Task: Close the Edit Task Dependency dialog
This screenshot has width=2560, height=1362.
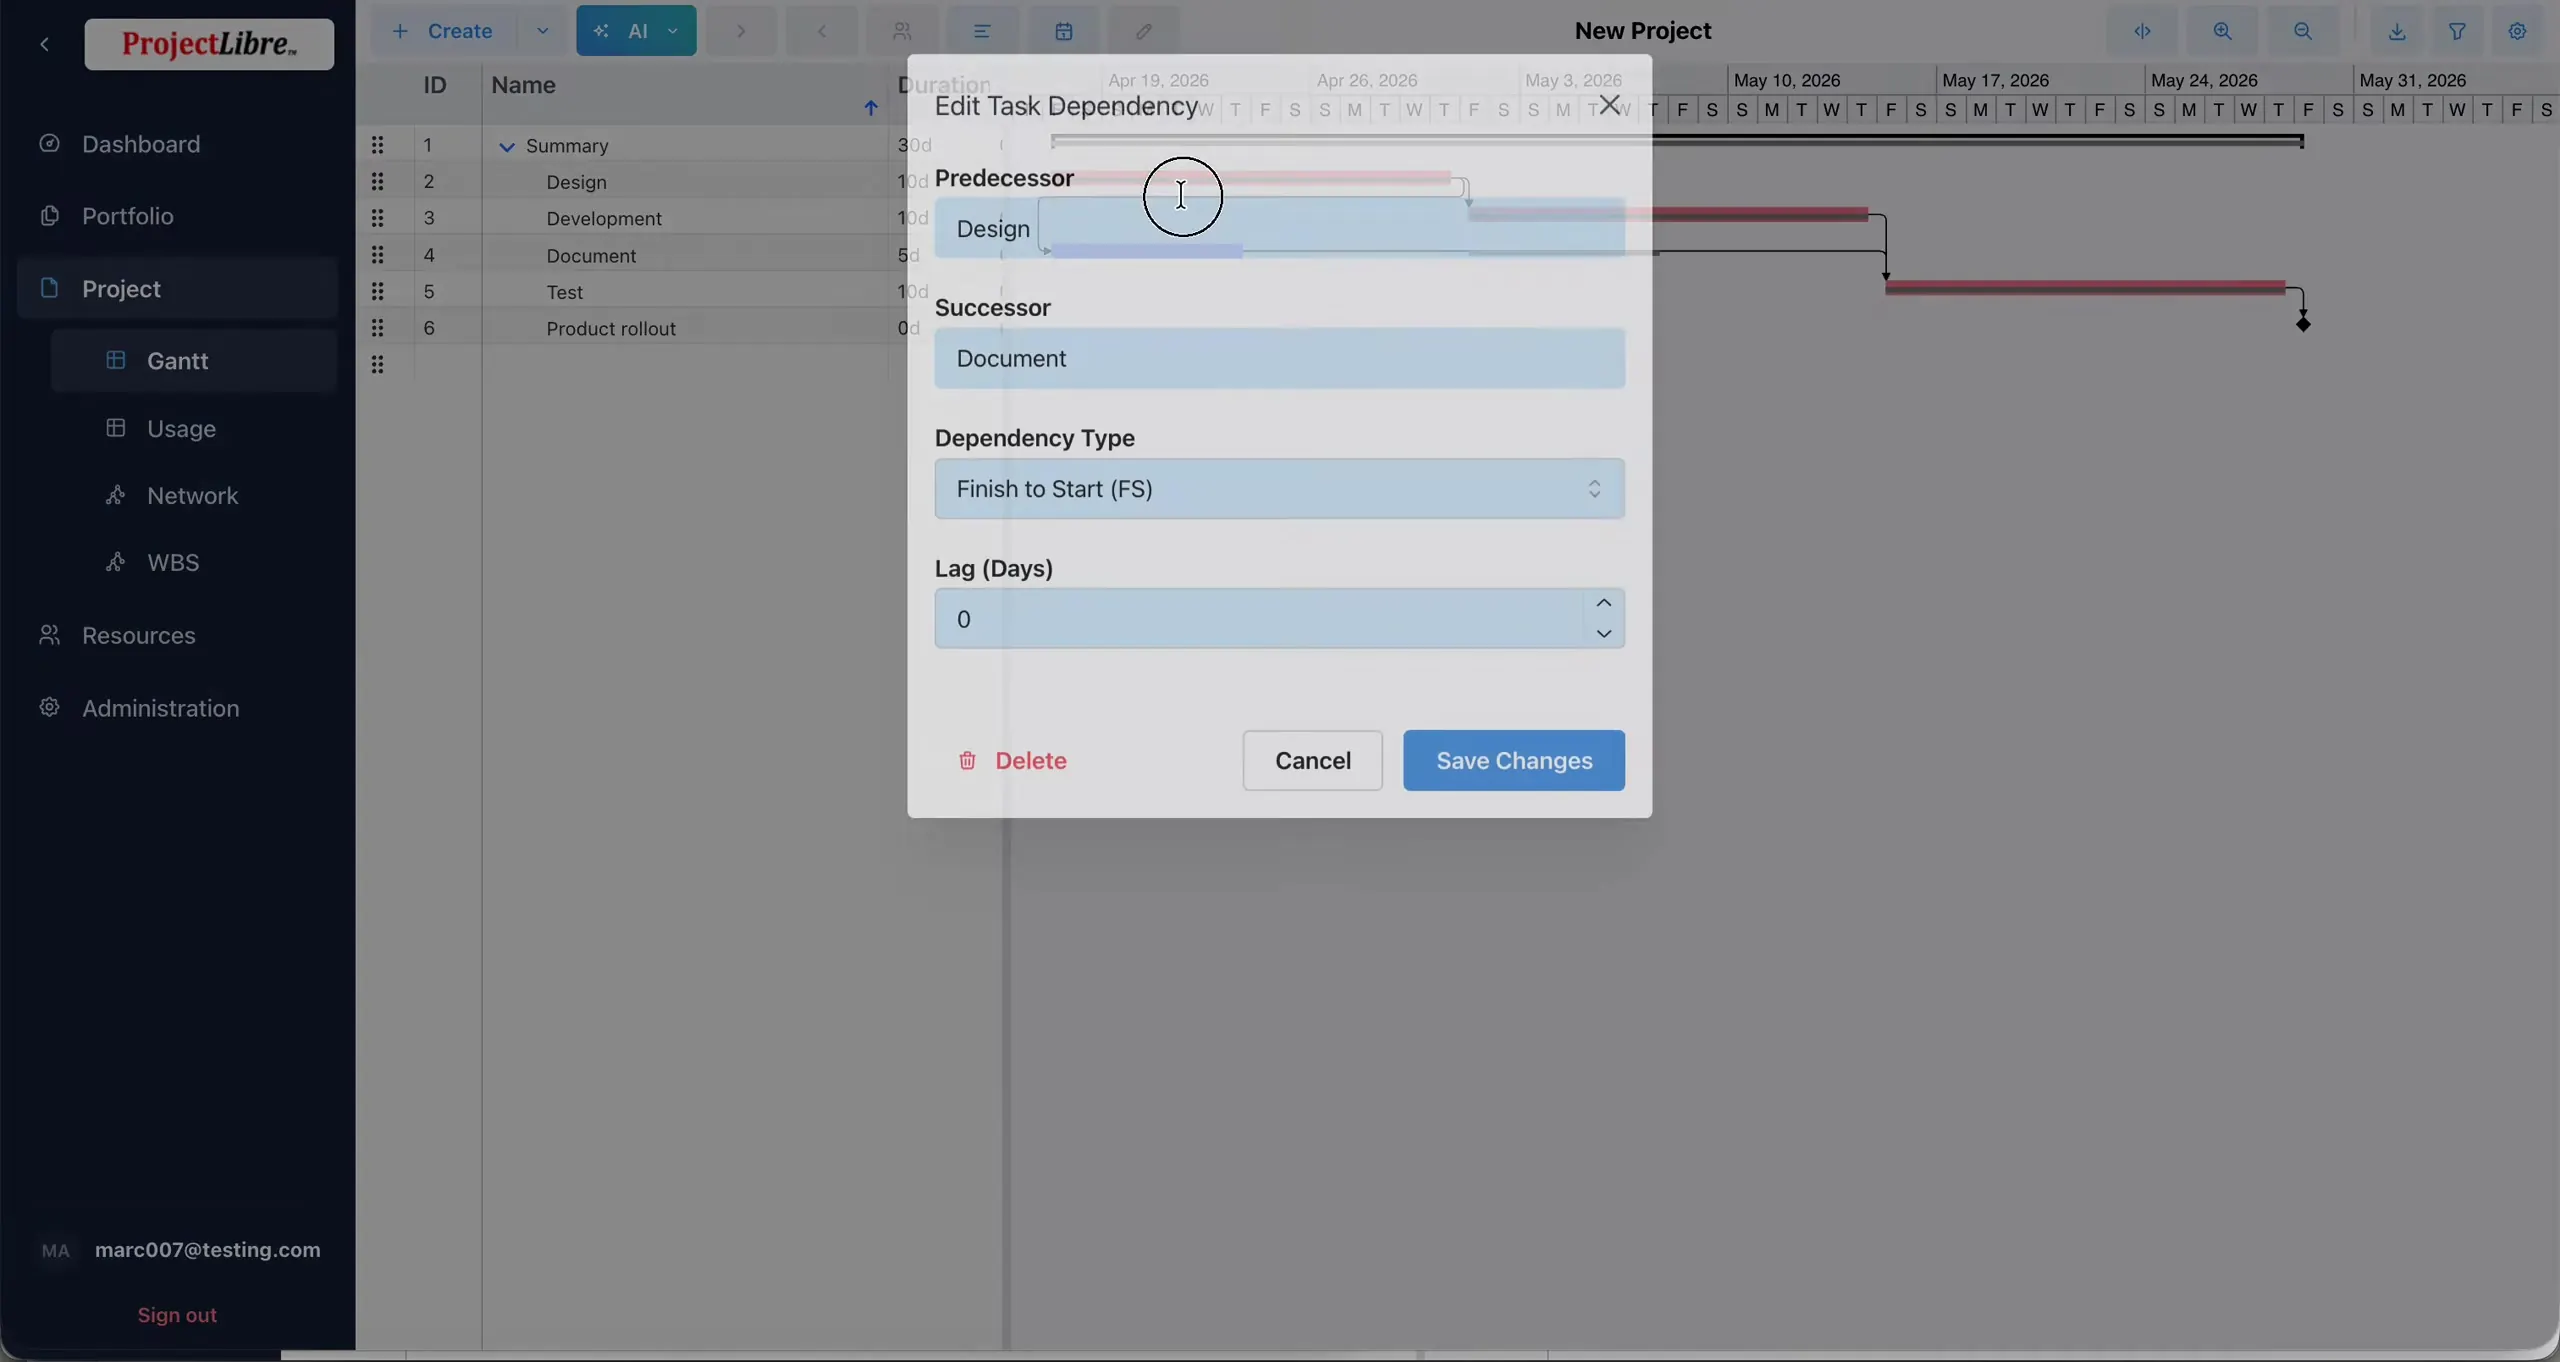Action: (x=1609, y=105)
